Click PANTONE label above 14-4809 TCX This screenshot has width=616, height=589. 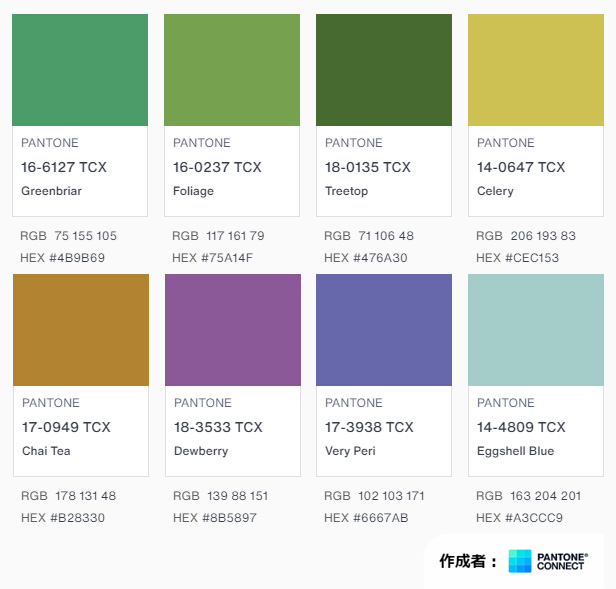506,403
